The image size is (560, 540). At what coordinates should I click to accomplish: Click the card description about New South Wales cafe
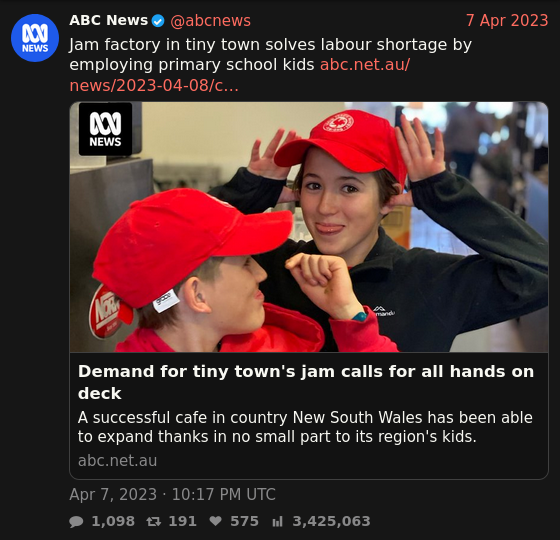pos(305,427)
